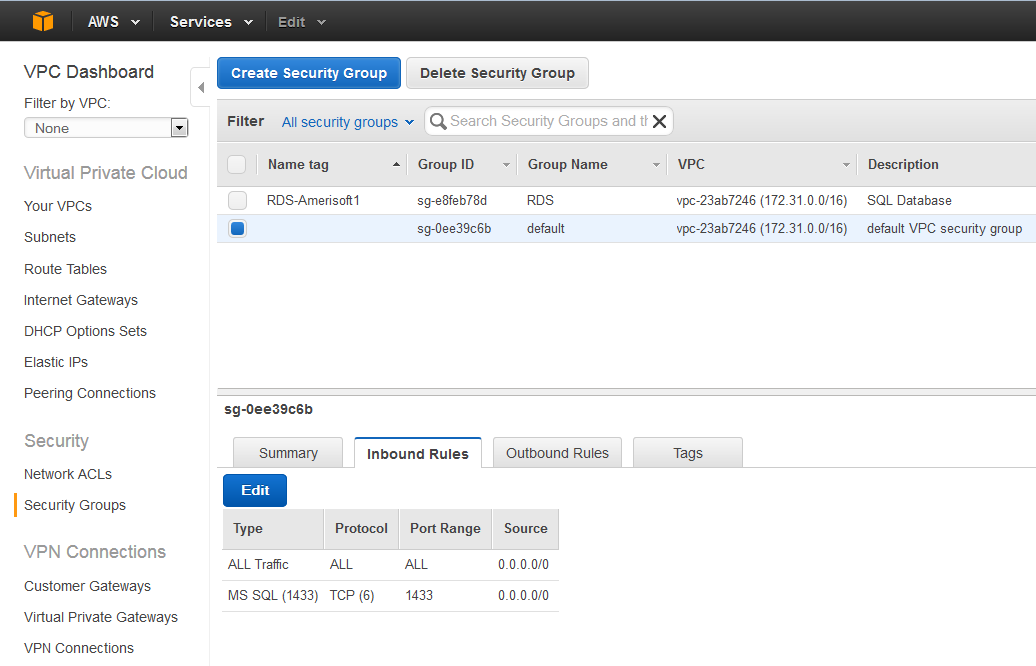Screen dimensions: 1036x666
Task: Click the MS SQL (1433) rule row
Action: [x=390, y=596]
